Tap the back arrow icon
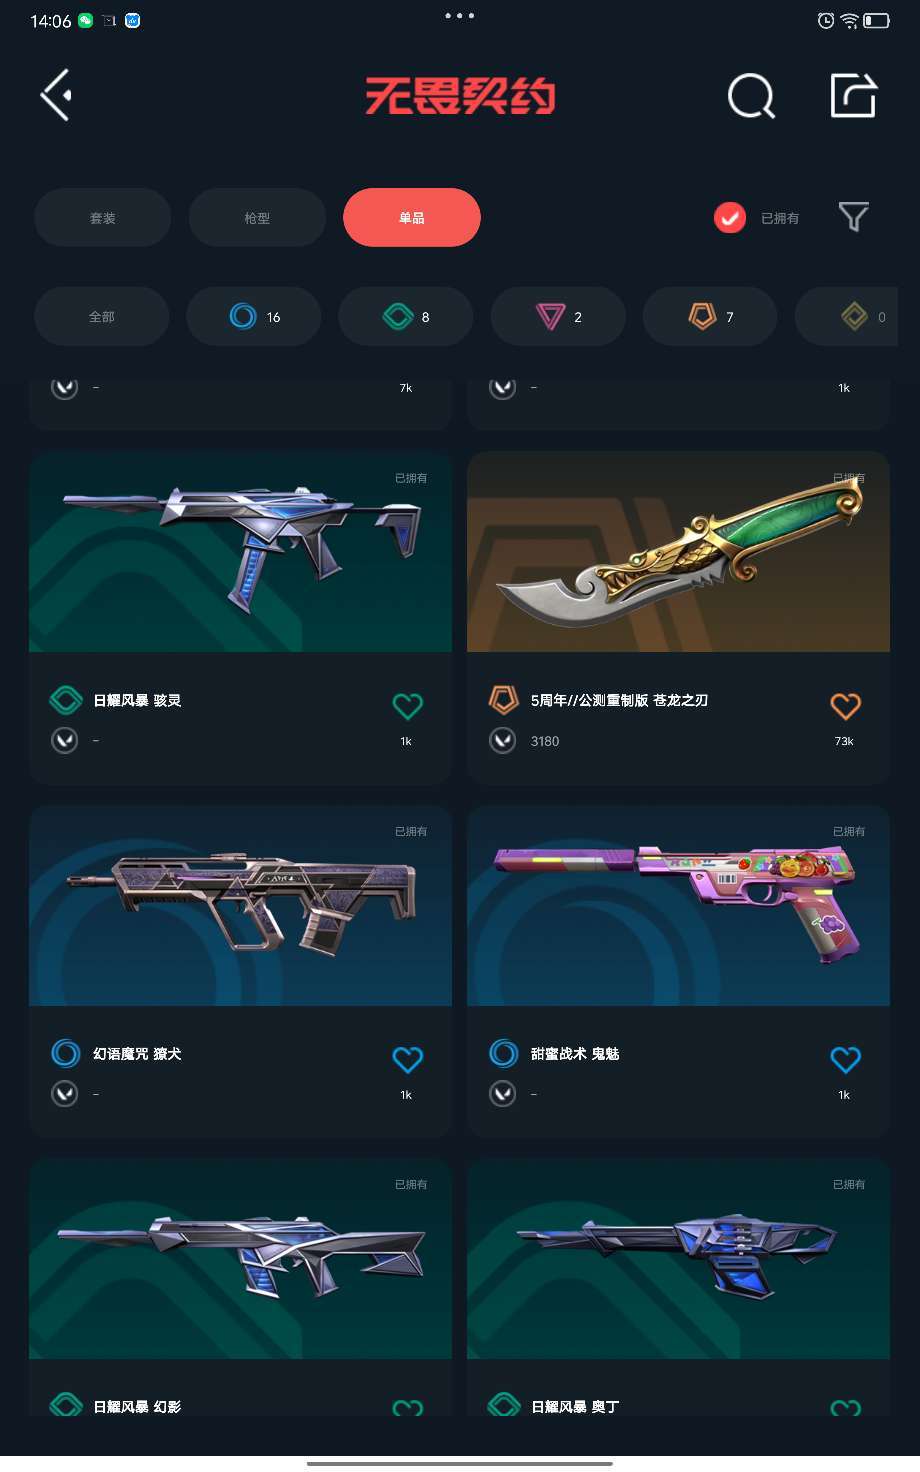The height and width of the screenshot is (1472, 920). [56, 95]
